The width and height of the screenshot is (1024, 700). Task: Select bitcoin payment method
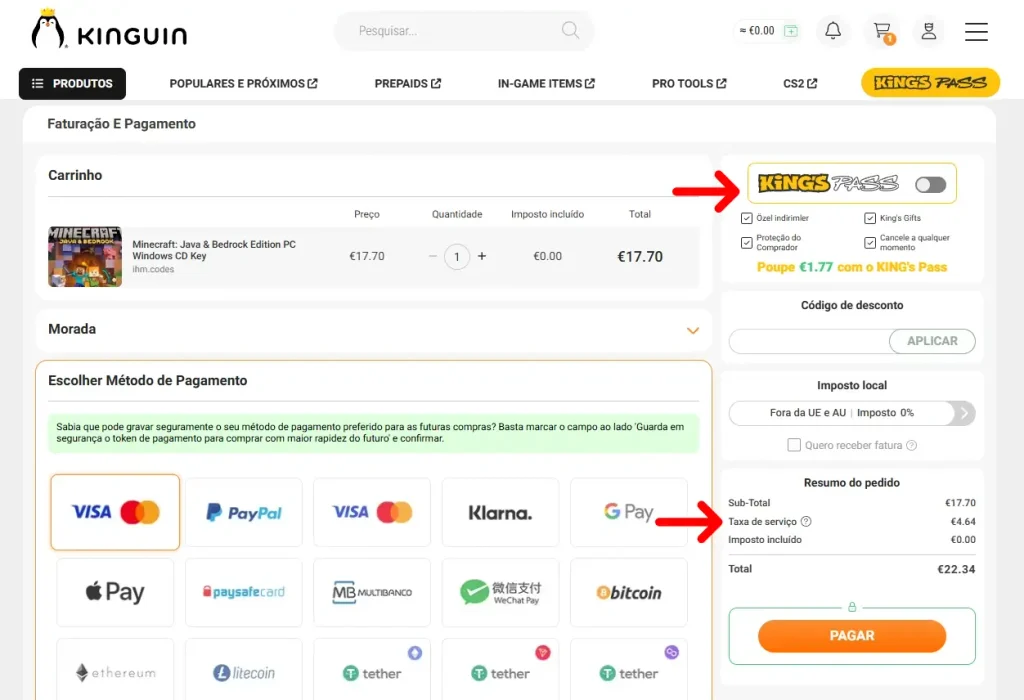(x=629, y=592)
